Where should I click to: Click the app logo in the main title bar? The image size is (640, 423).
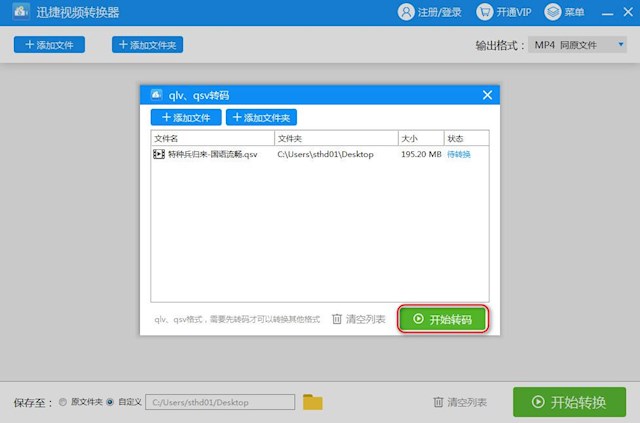(x=20, y=11)
